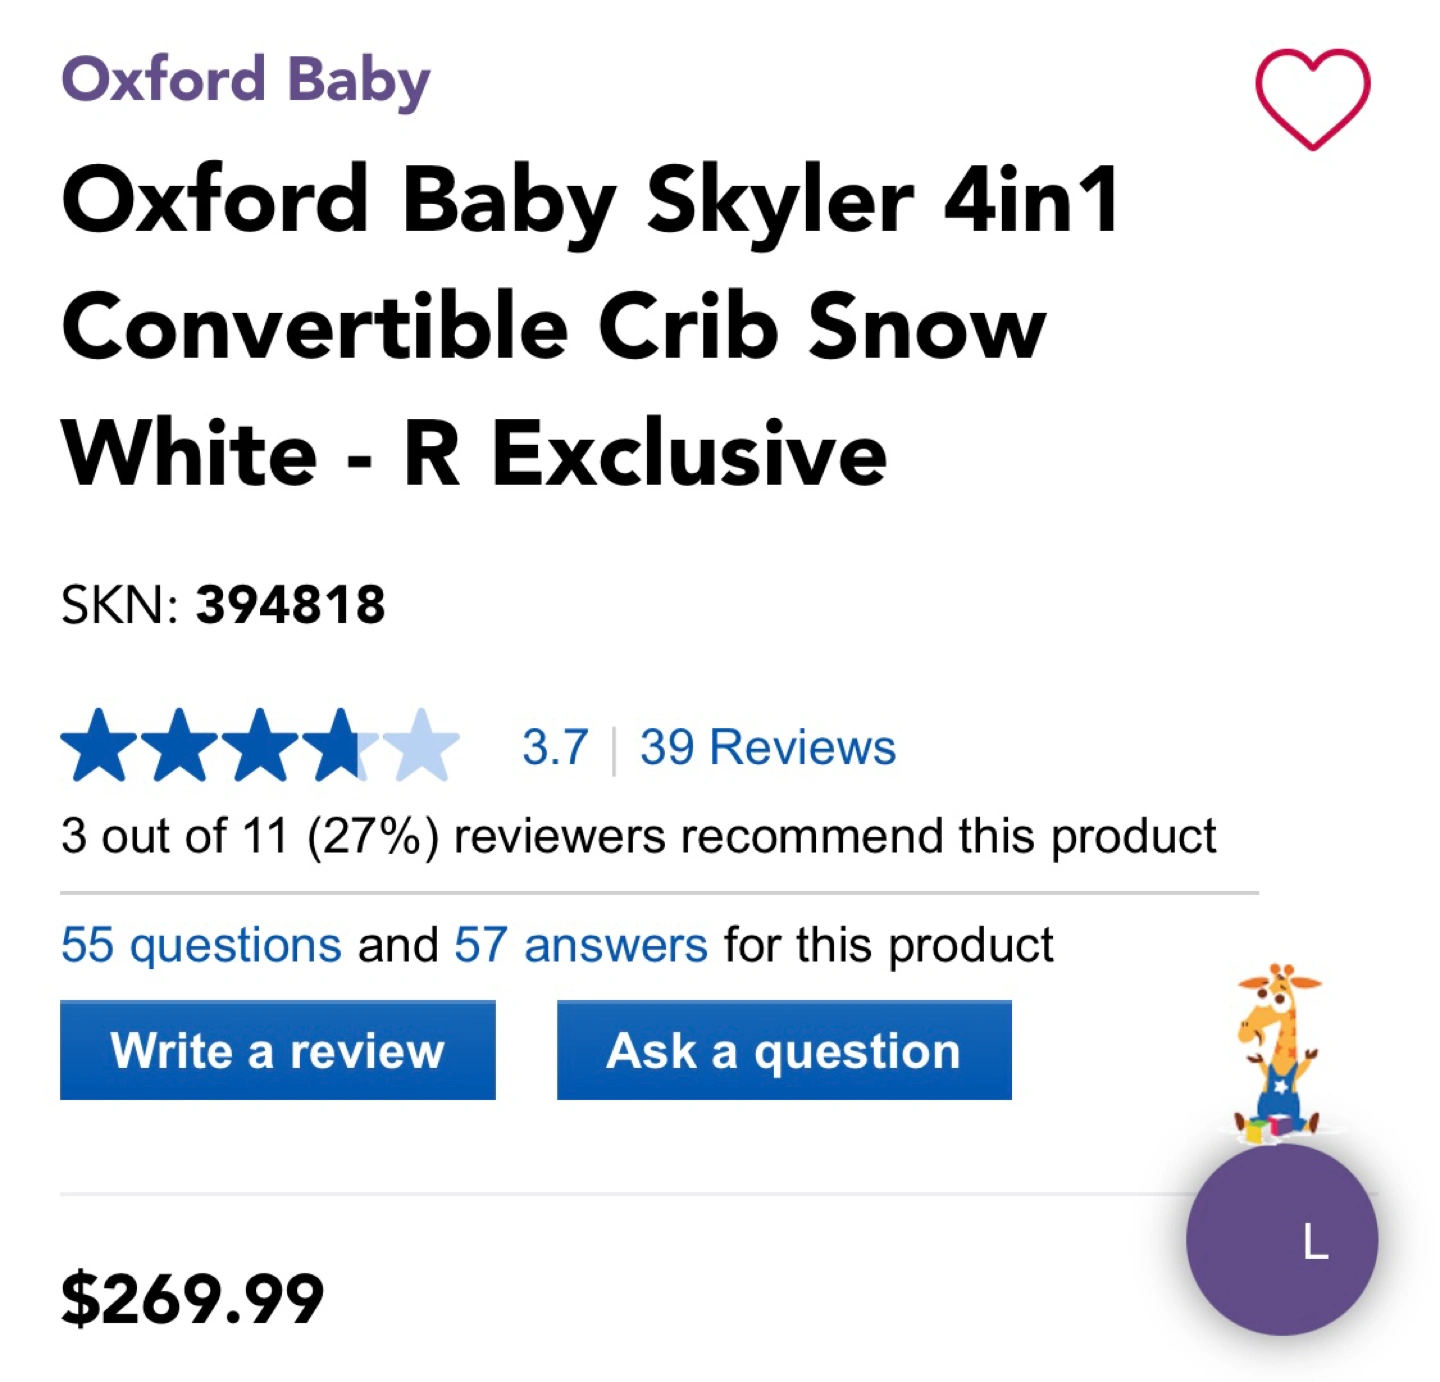Tap the heart wishlist icon

1312,99
